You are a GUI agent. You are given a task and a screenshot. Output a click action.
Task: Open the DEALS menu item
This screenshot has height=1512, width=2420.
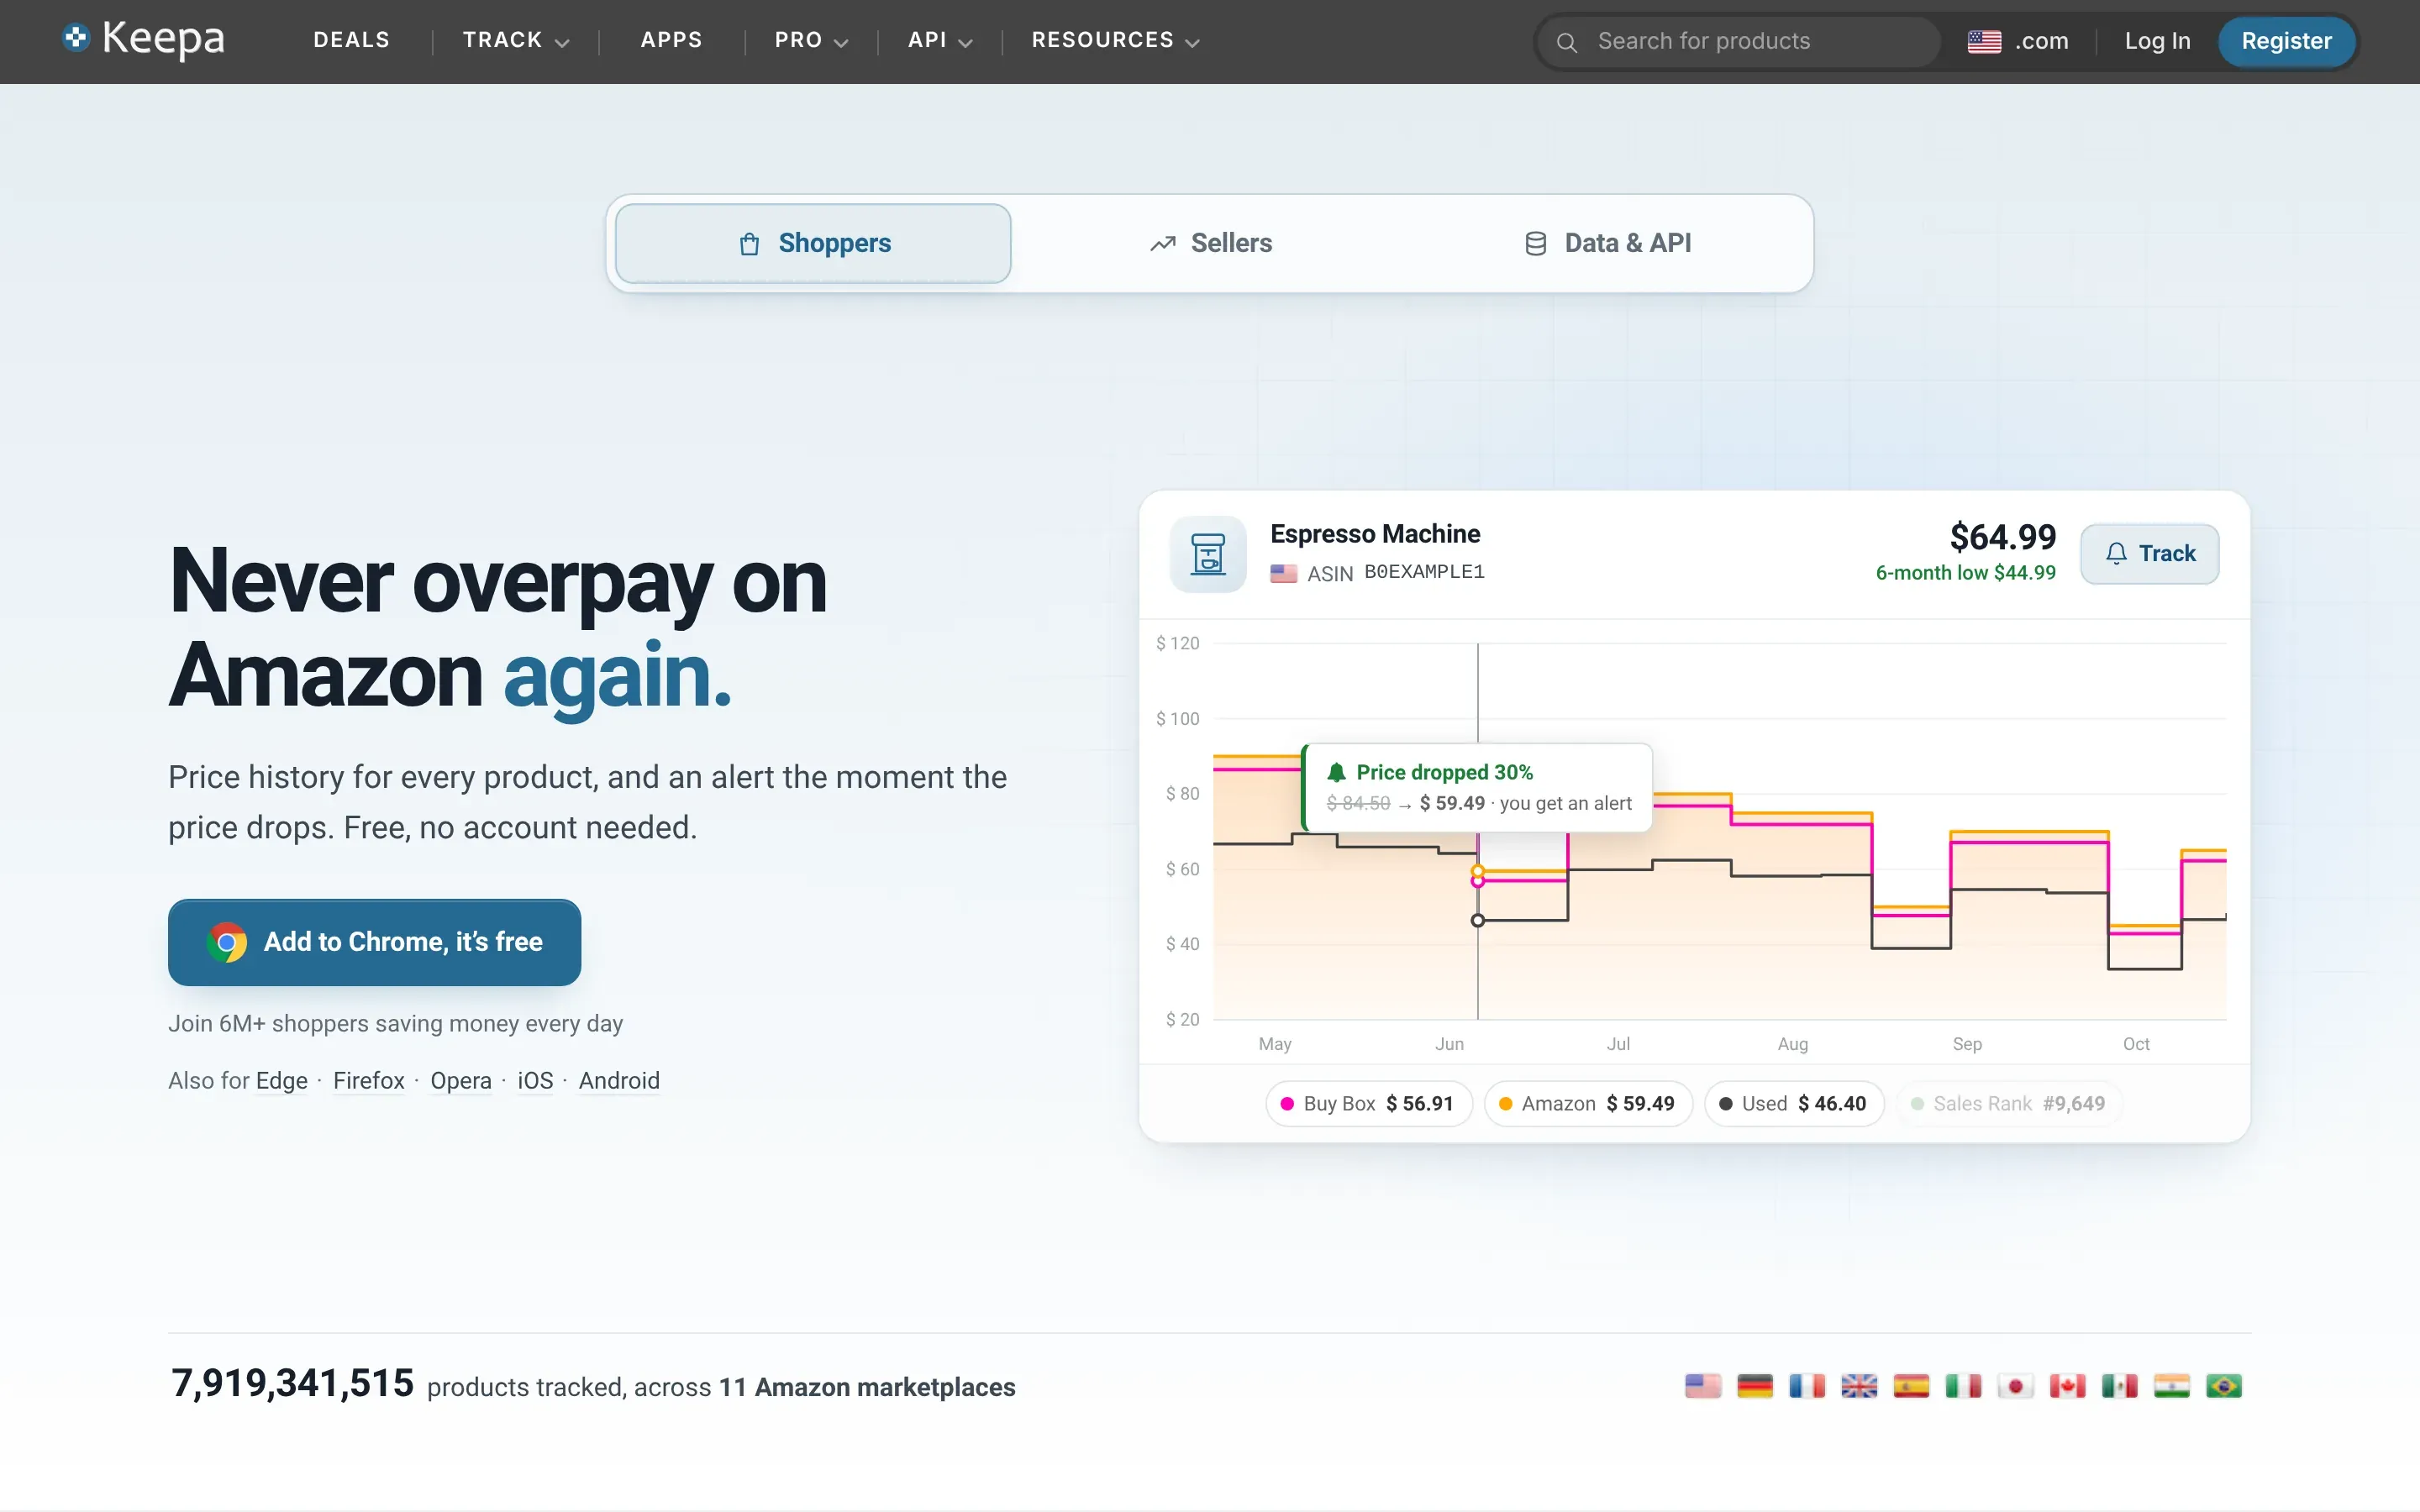[352, 40]
